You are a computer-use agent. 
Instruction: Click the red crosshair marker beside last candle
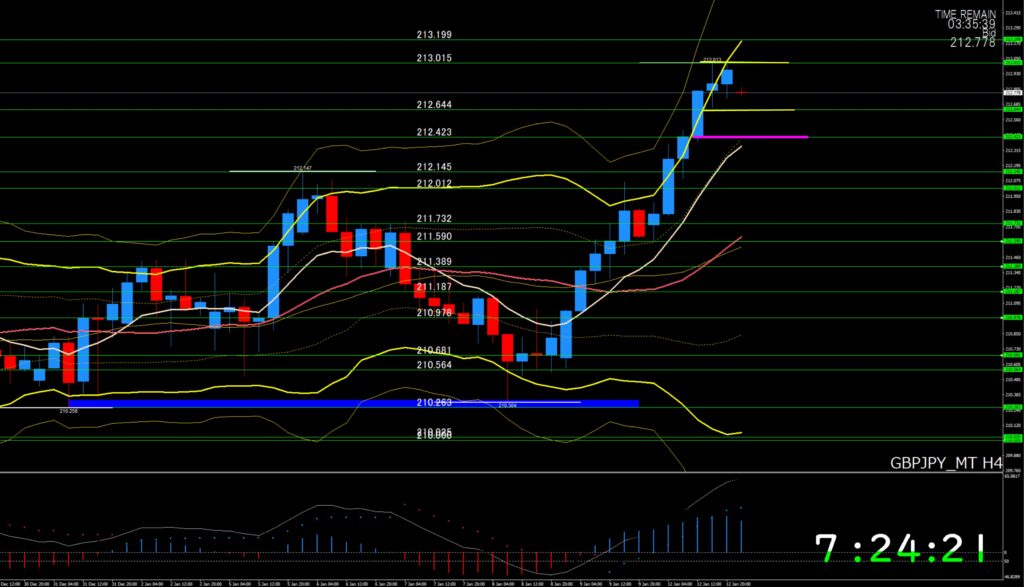coord(742,91)
